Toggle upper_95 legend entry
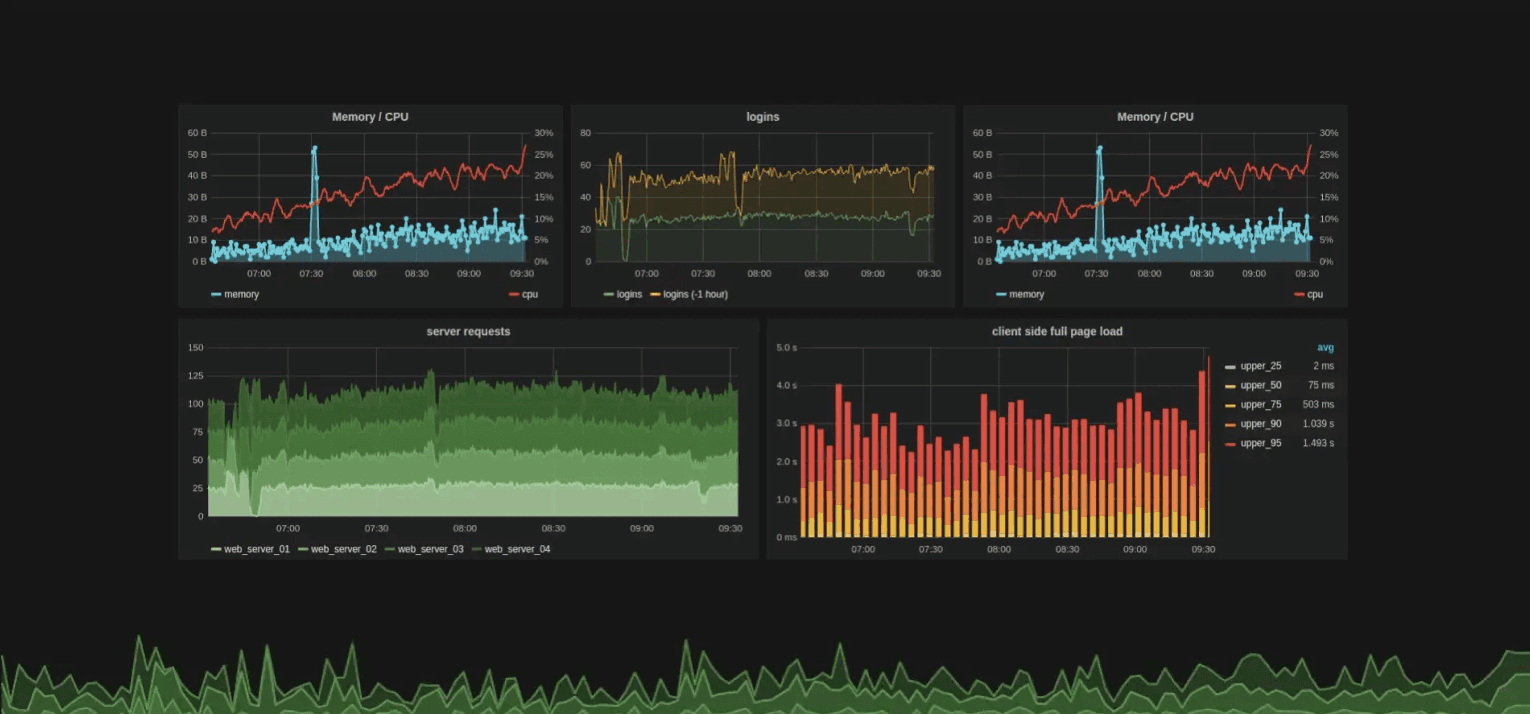The image size is (1530, 714). [1254, 442]
